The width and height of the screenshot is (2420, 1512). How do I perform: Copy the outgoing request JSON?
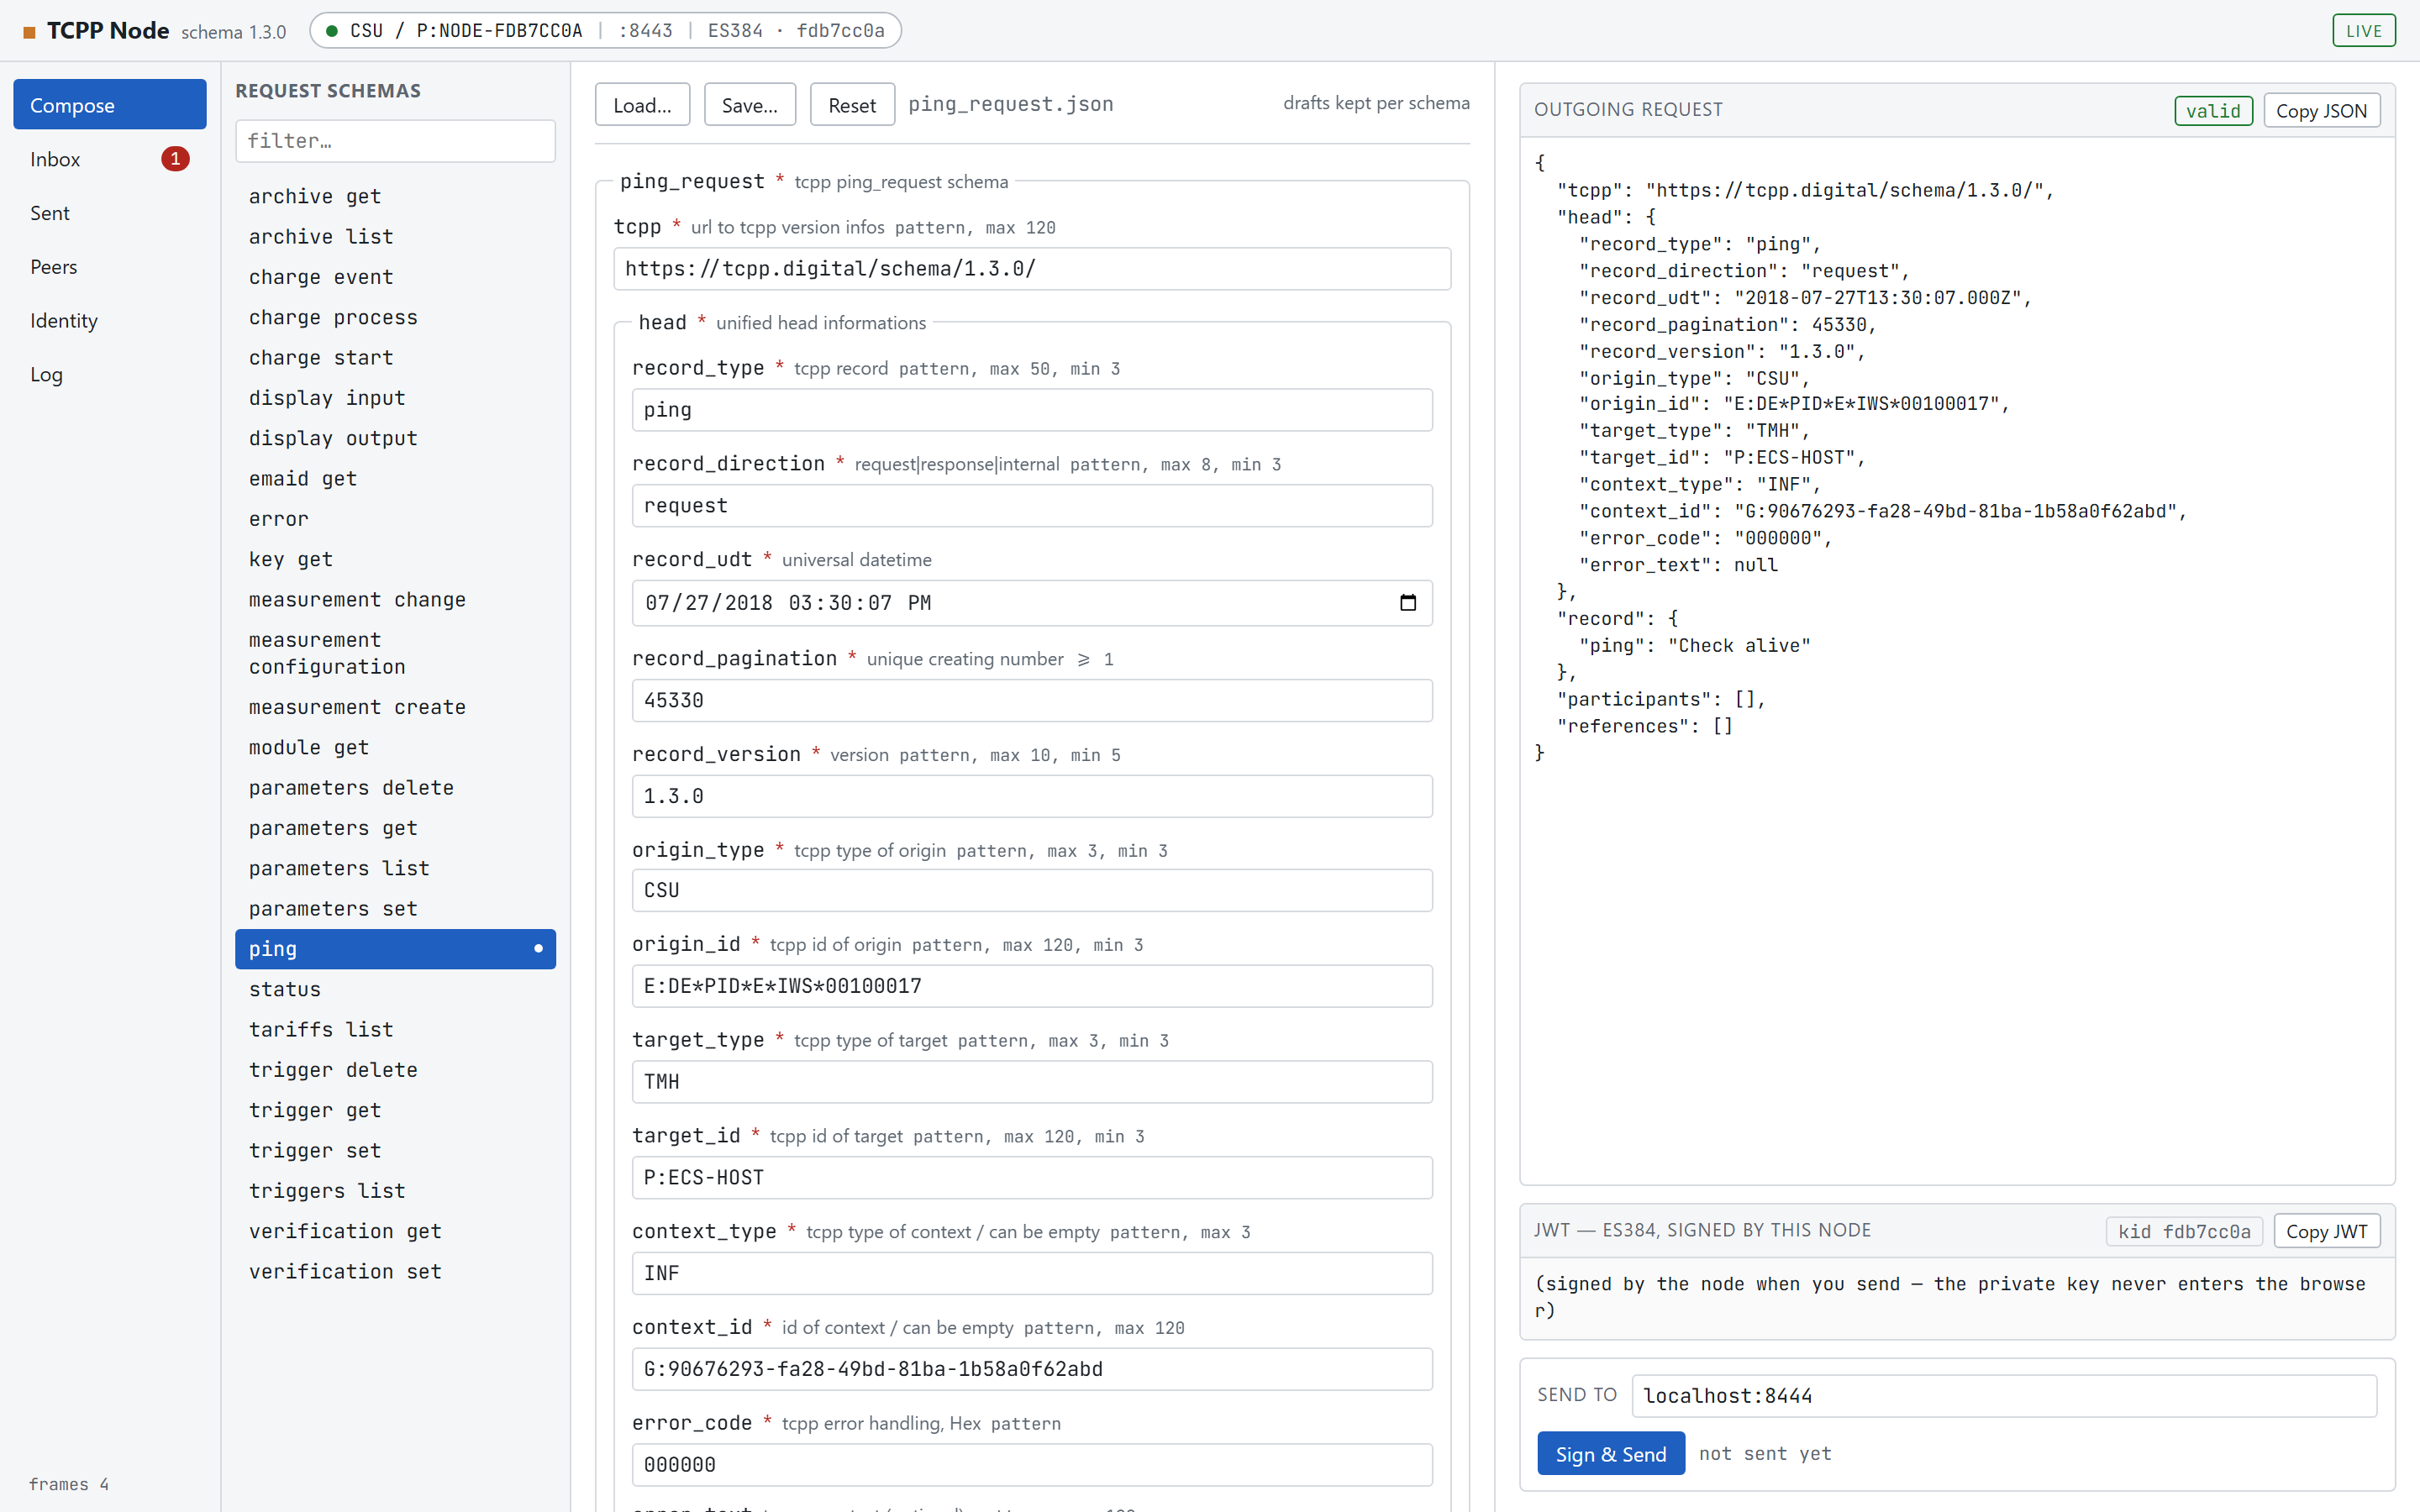pos(2321,111)
